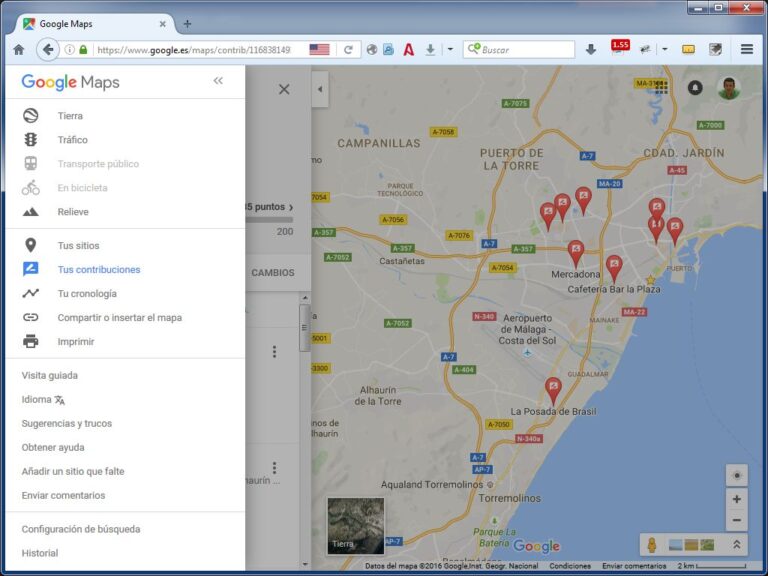Click the terrain mountain icon
The height and width of the screenshot is (576, 768).
point(30,212)
